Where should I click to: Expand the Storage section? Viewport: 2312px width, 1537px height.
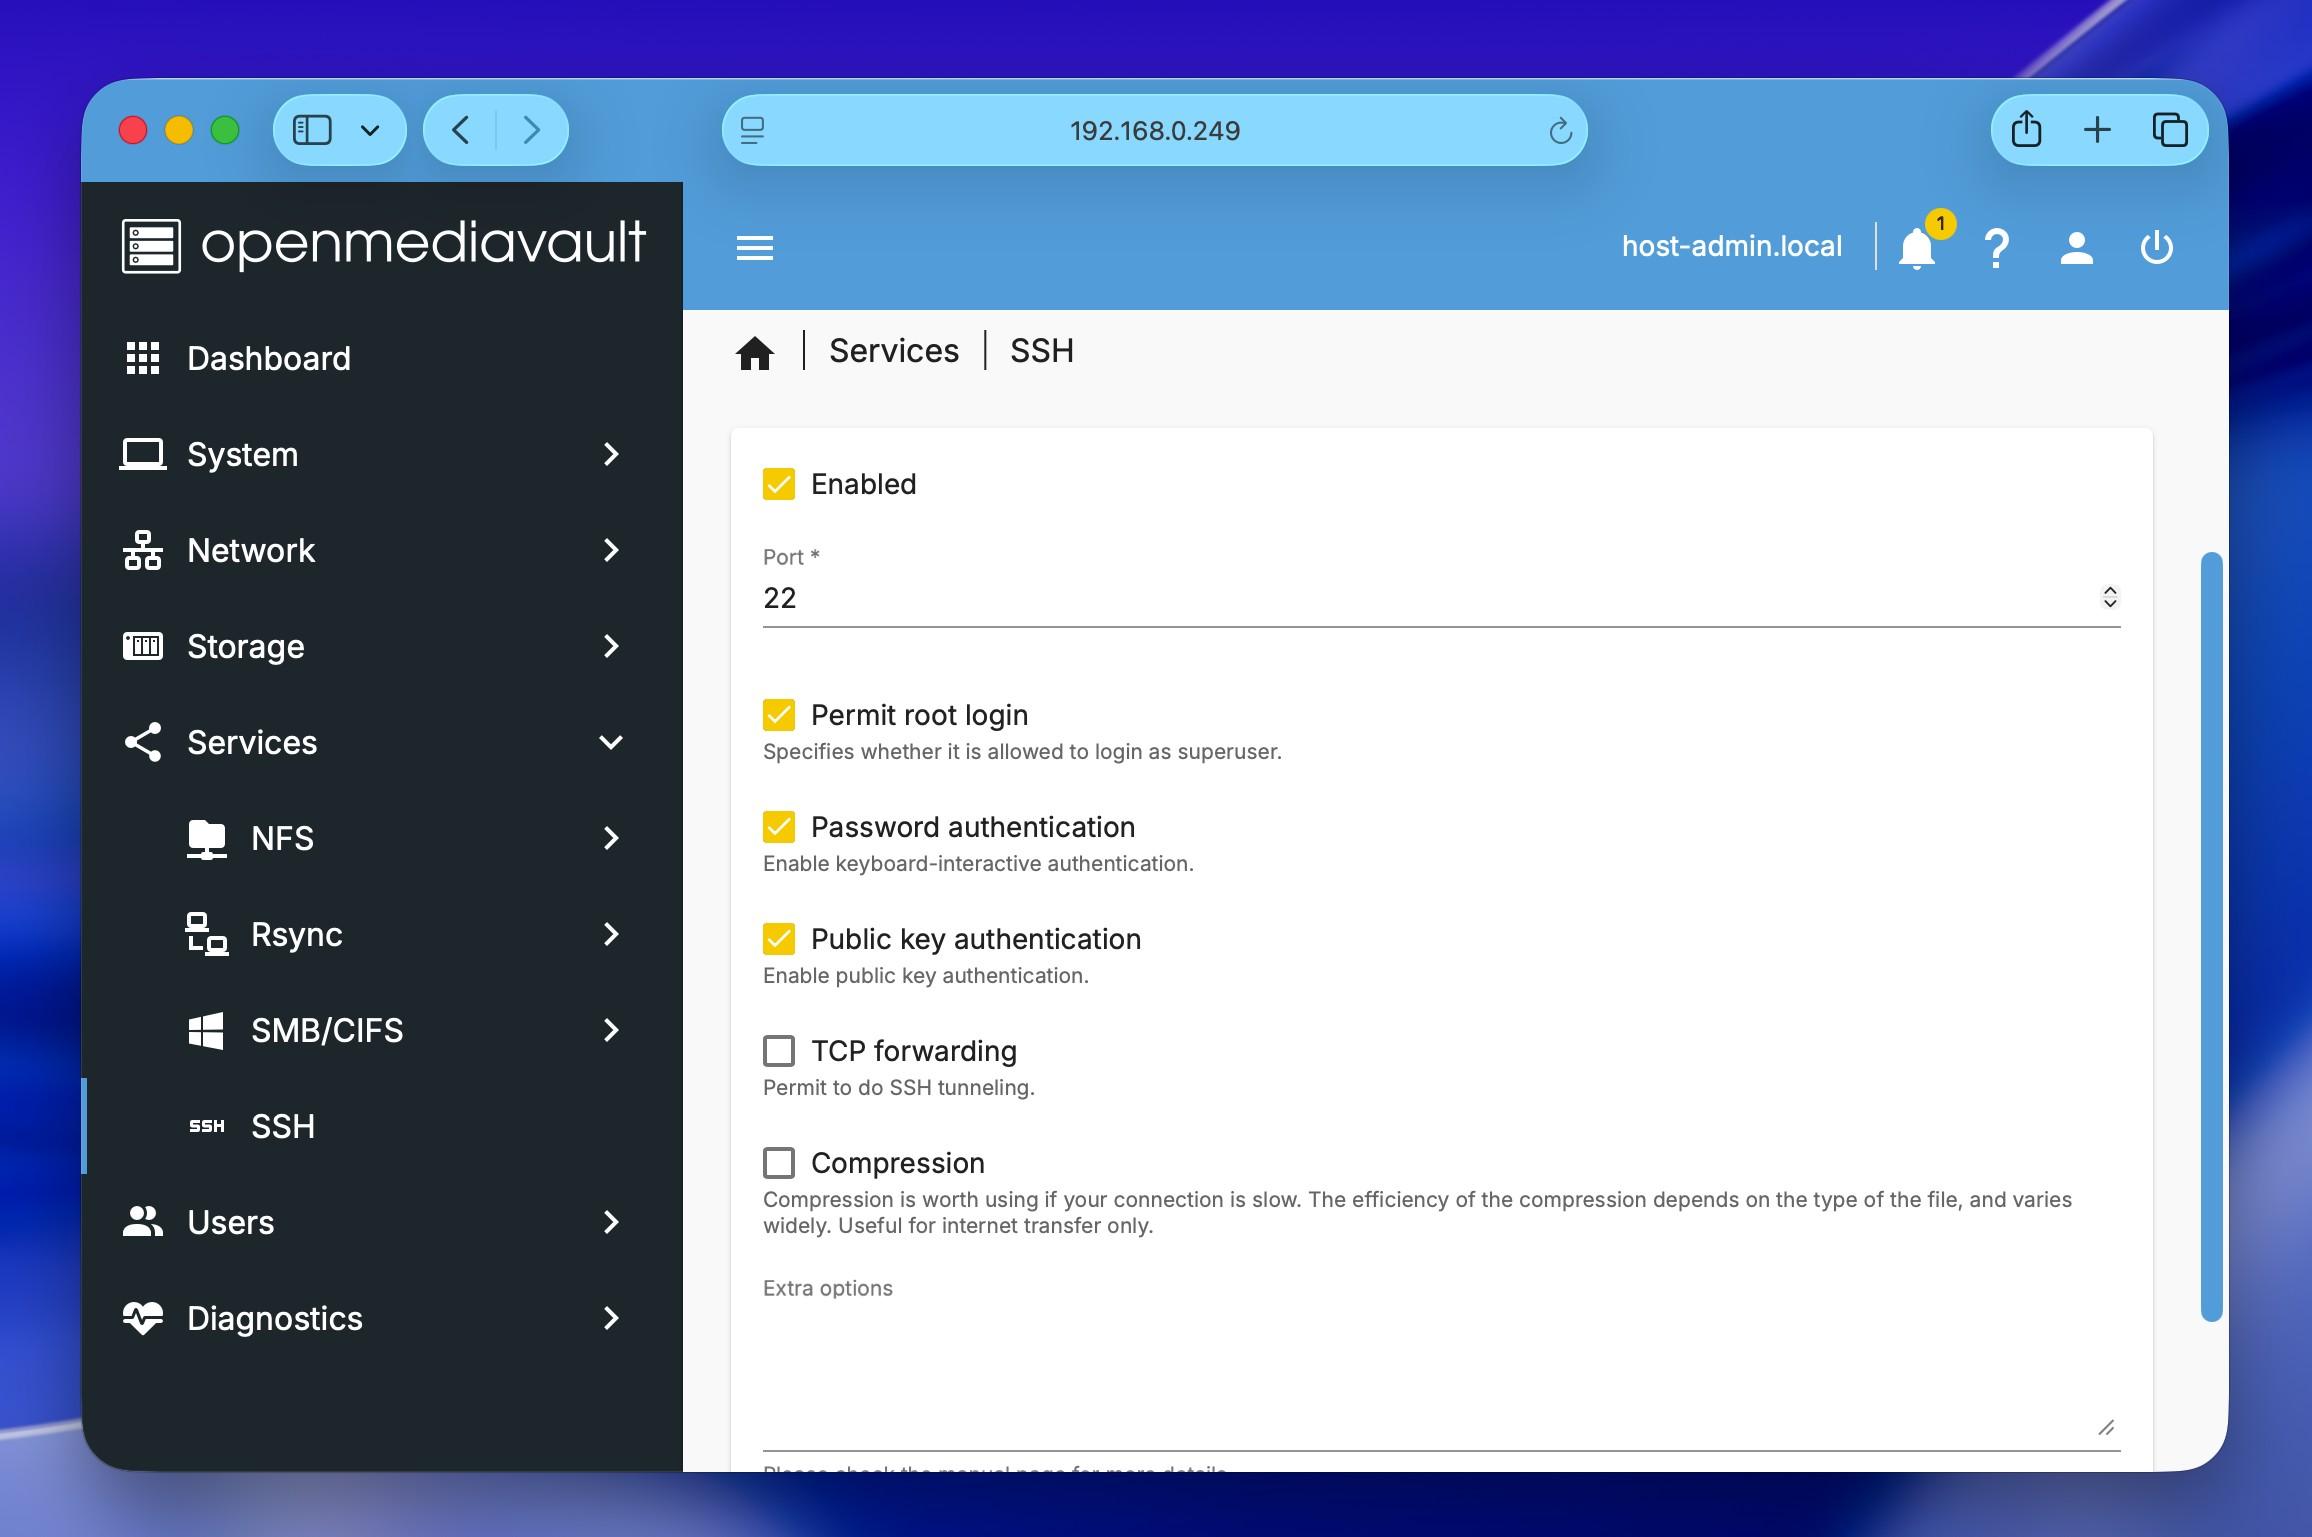point(246,646)
